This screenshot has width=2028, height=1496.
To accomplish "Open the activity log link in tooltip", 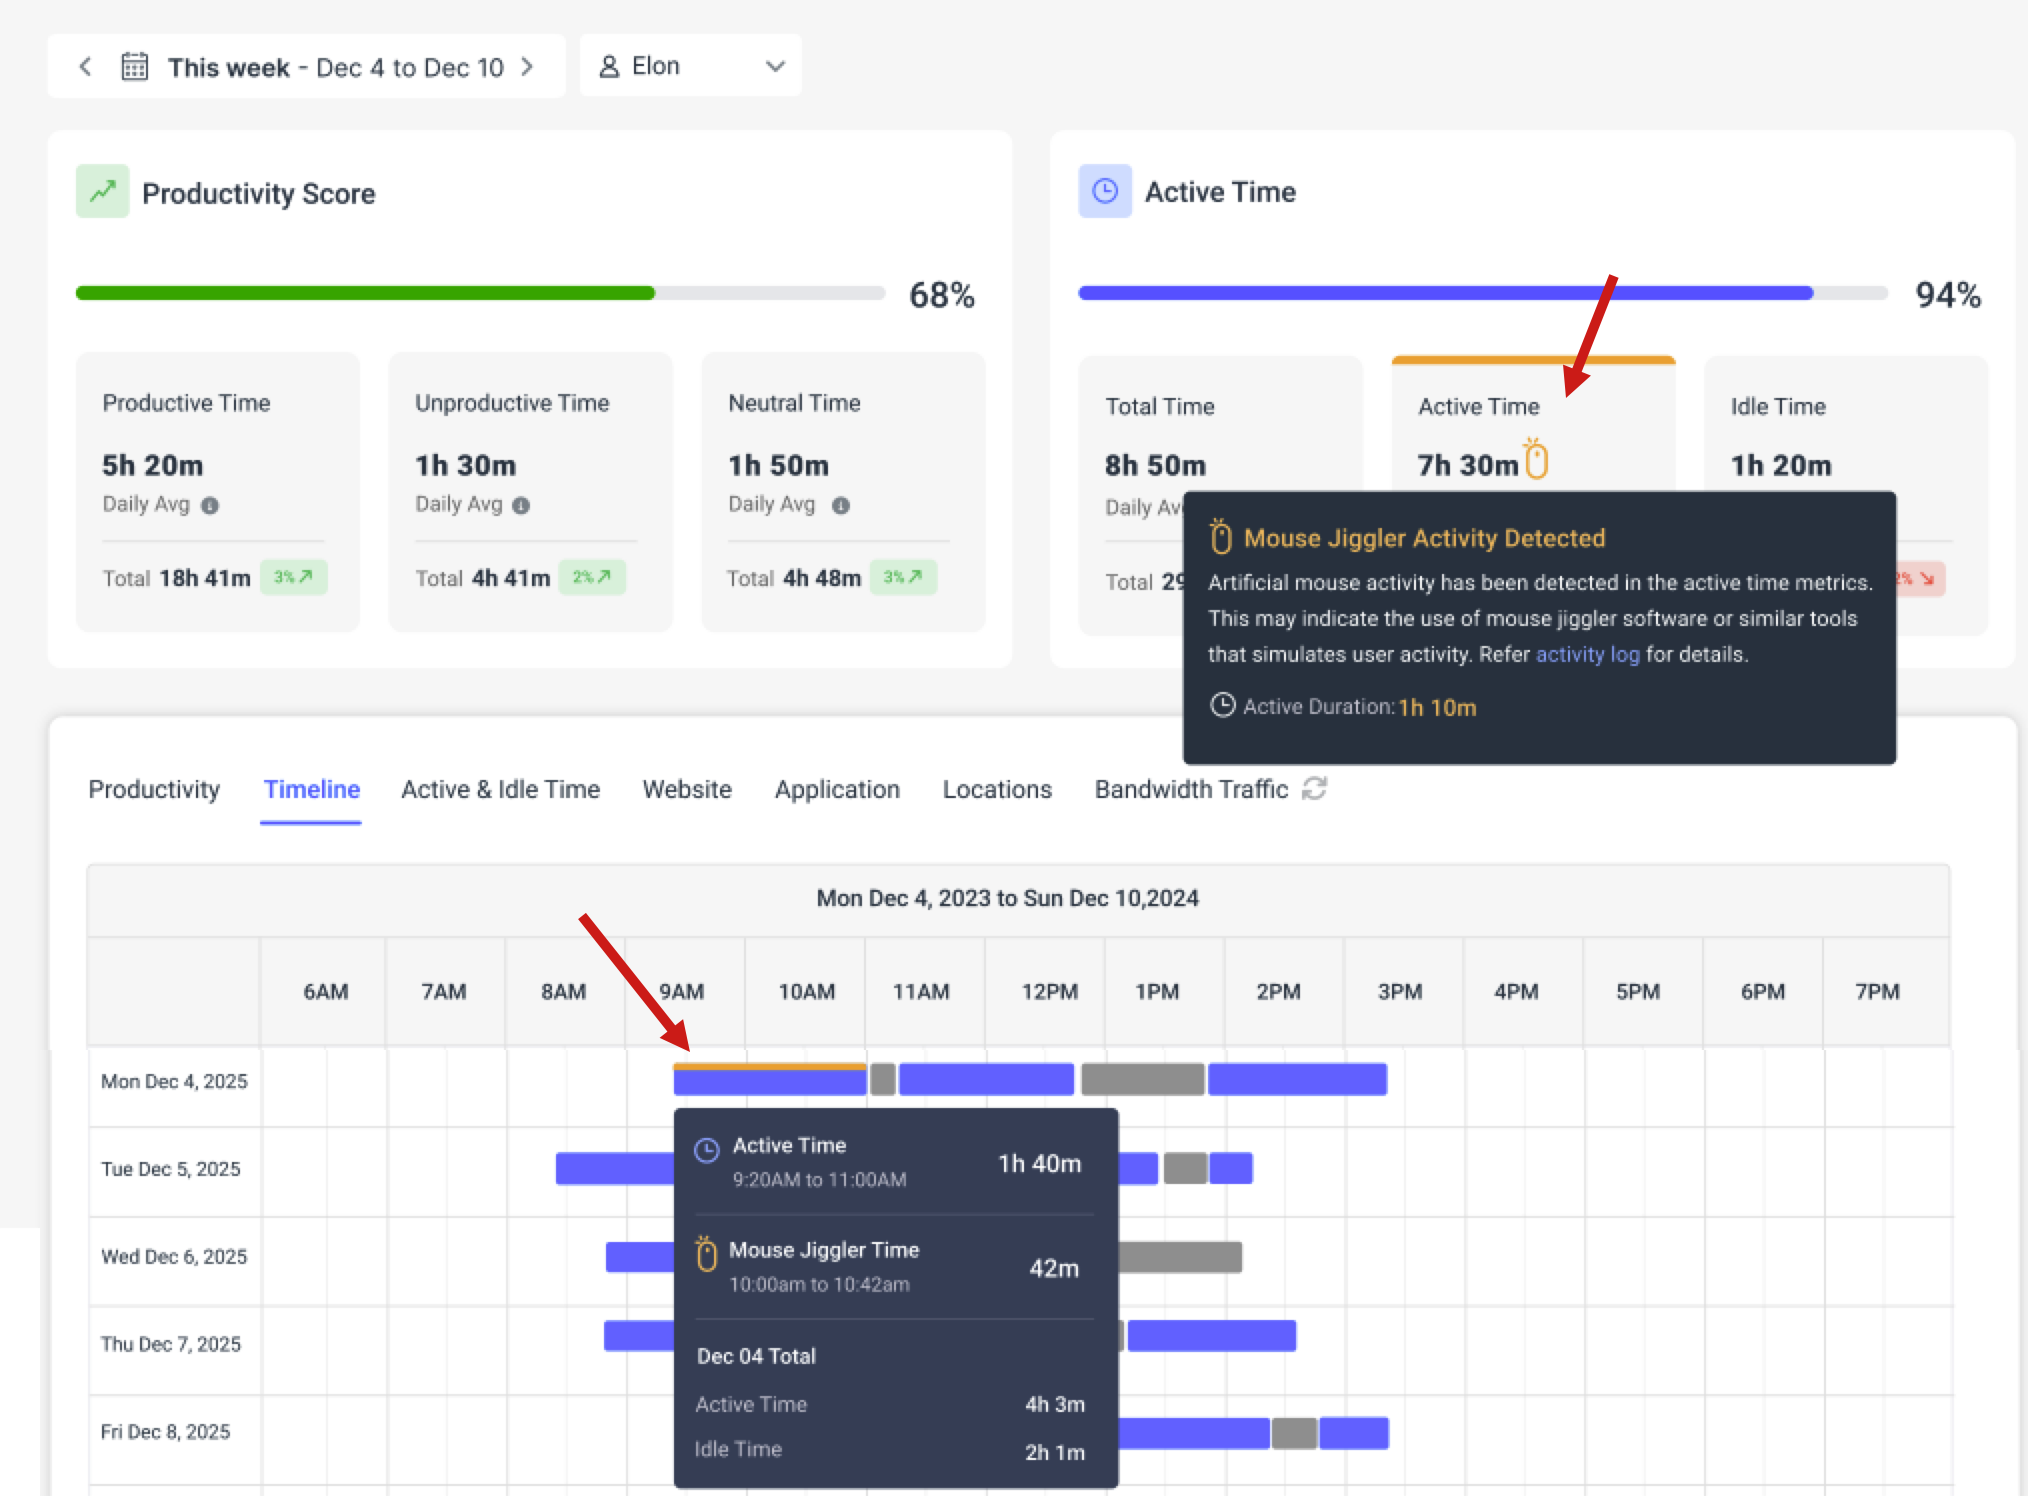I will 1587,654.
